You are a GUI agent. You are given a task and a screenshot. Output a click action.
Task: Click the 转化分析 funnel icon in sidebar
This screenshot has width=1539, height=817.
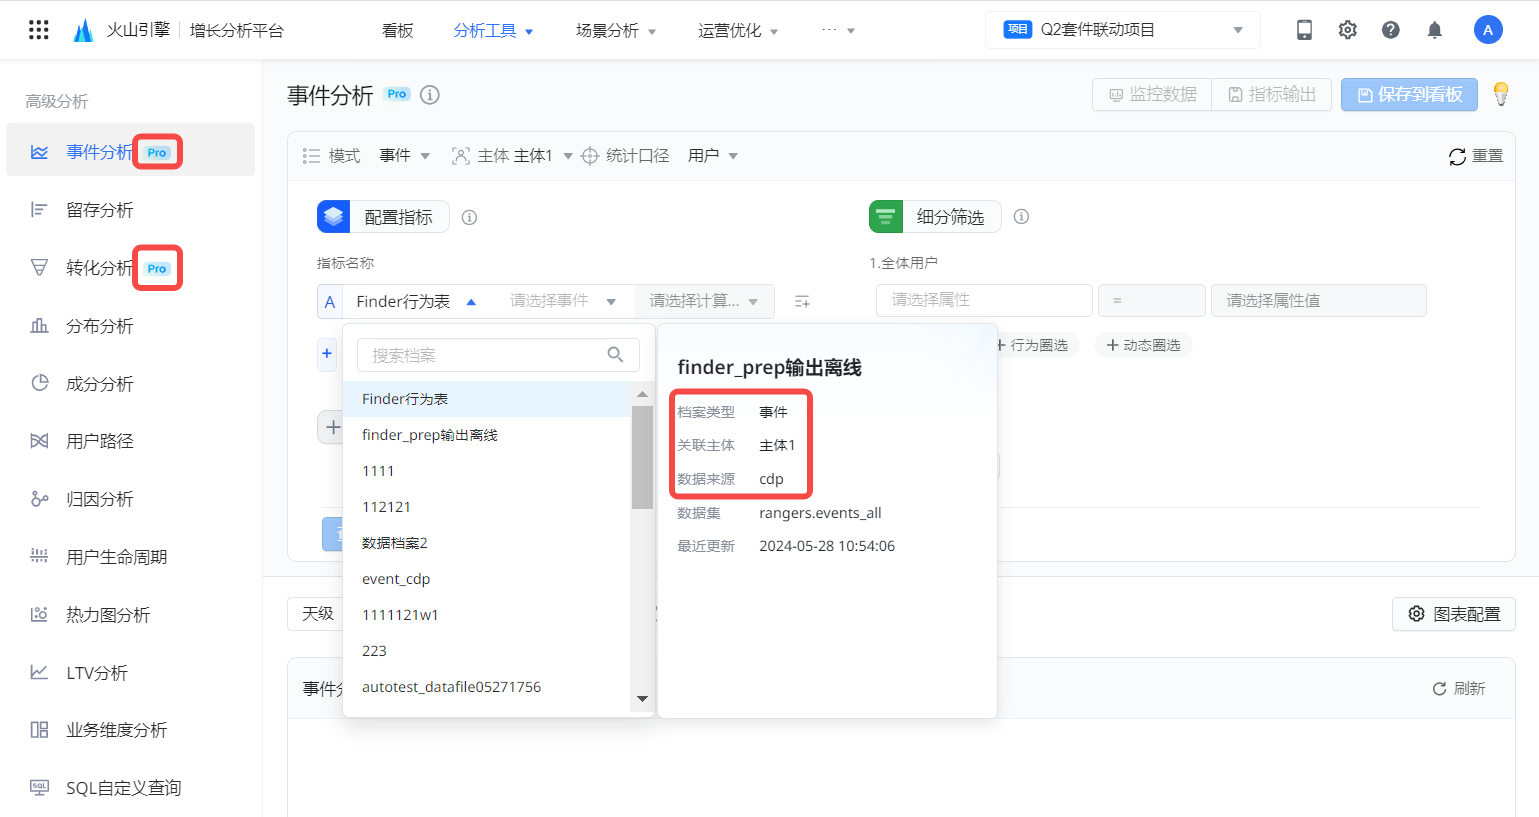click(x=39, y=268)
